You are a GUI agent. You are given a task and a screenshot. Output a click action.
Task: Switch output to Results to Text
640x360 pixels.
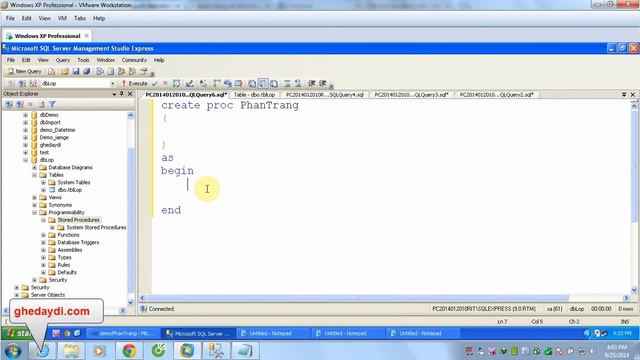coord(252,83)
